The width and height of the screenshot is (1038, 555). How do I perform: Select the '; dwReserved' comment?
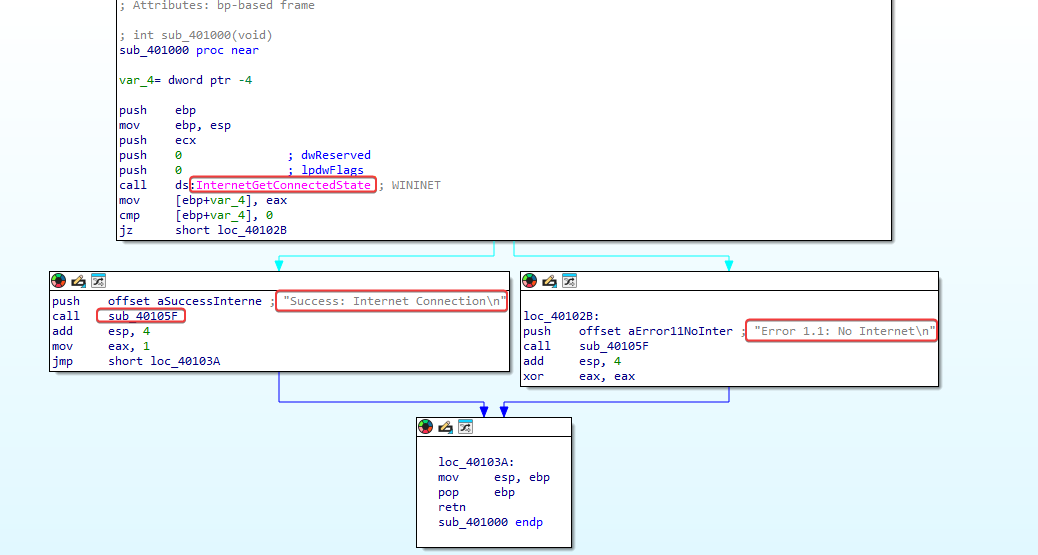(x=329, y=155)
